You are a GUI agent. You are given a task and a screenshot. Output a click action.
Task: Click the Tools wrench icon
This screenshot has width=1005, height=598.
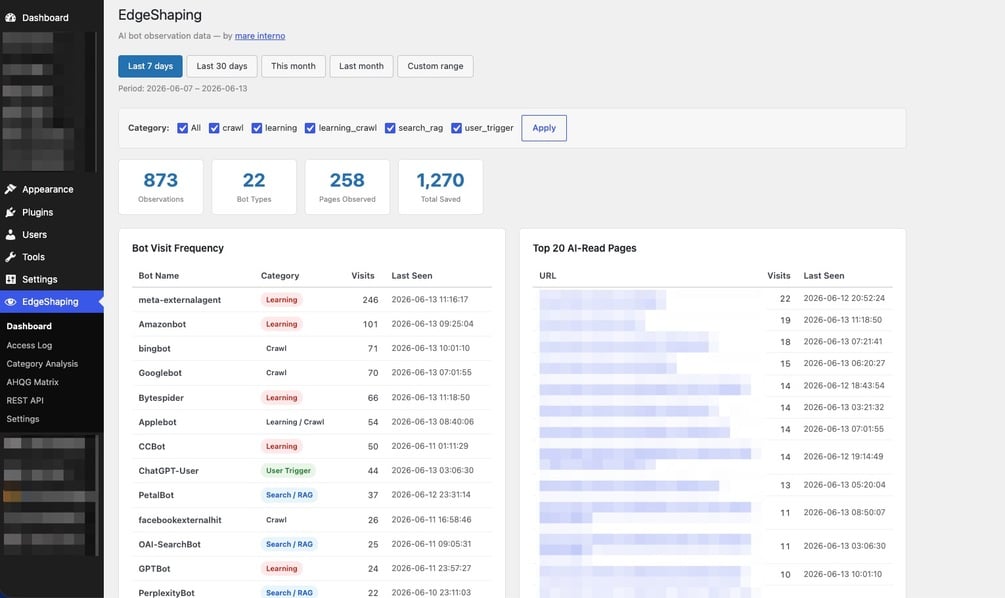[10, 257]
